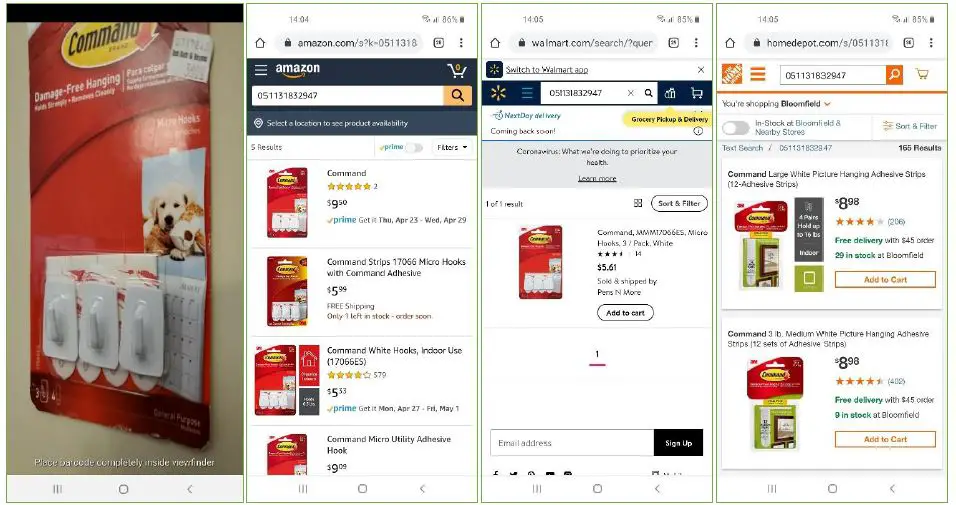The height and width of the screenshot is (505, 956).
Task: Open the Home Depot cart icon
Action: [x=922, y=74]
